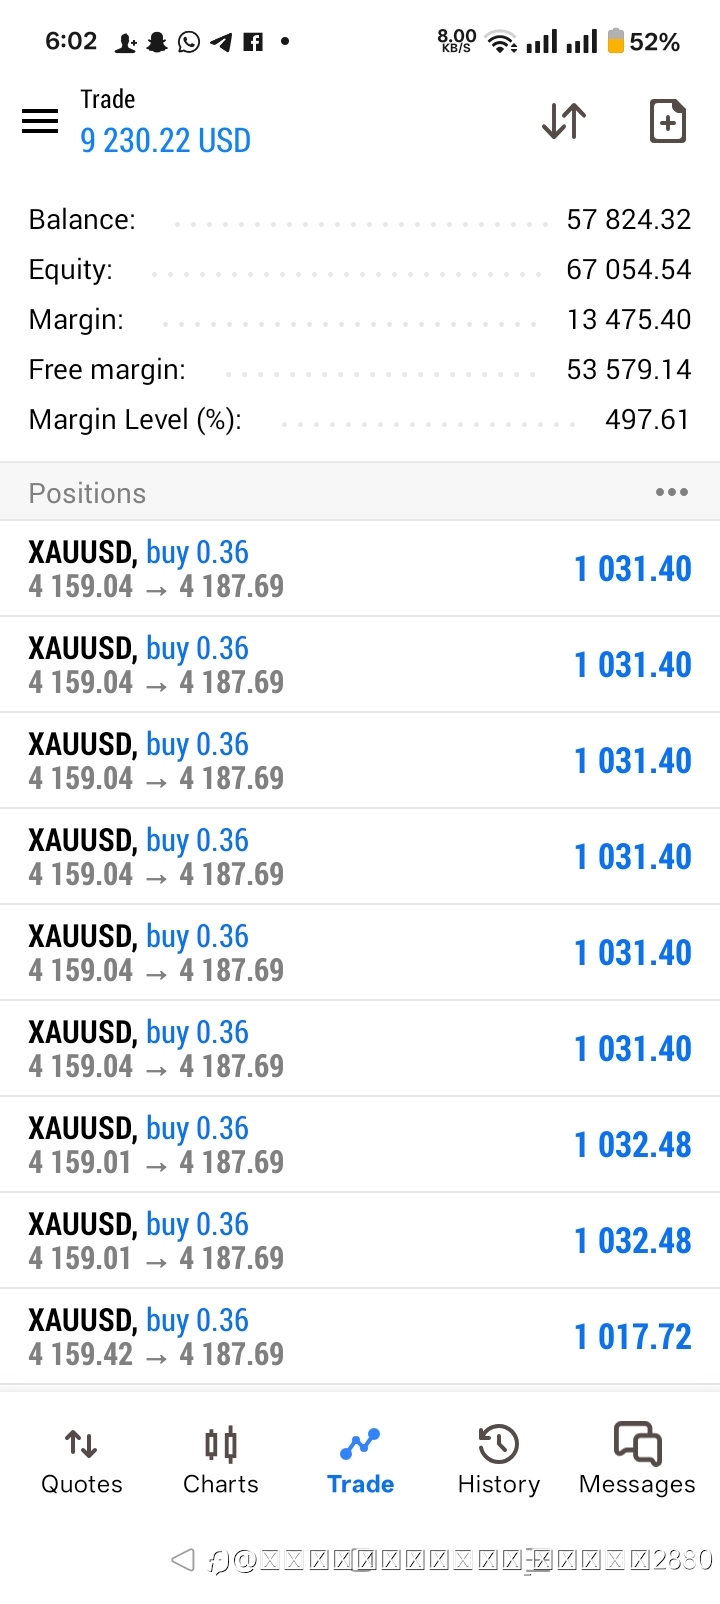Open the Positions three-dot options menu

(671, 492)
